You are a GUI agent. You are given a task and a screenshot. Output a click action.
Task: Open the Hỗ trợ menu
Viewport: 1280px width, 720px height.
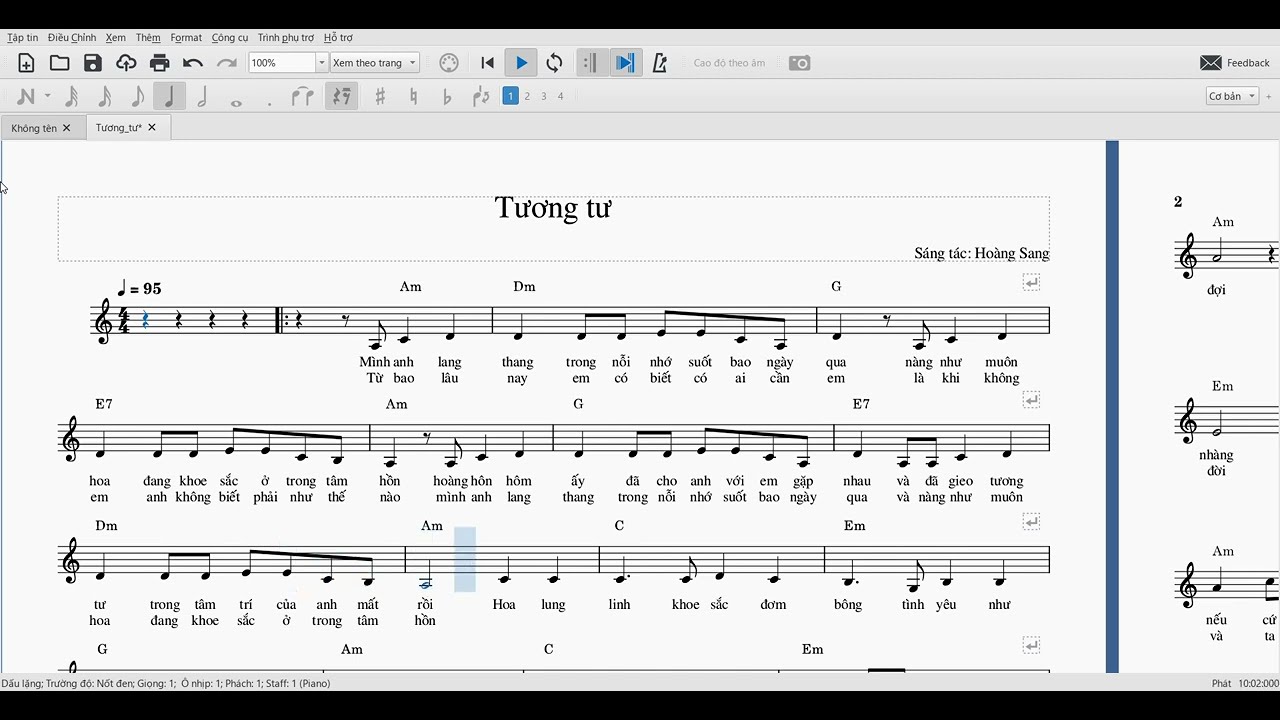(x=338, y=38)
